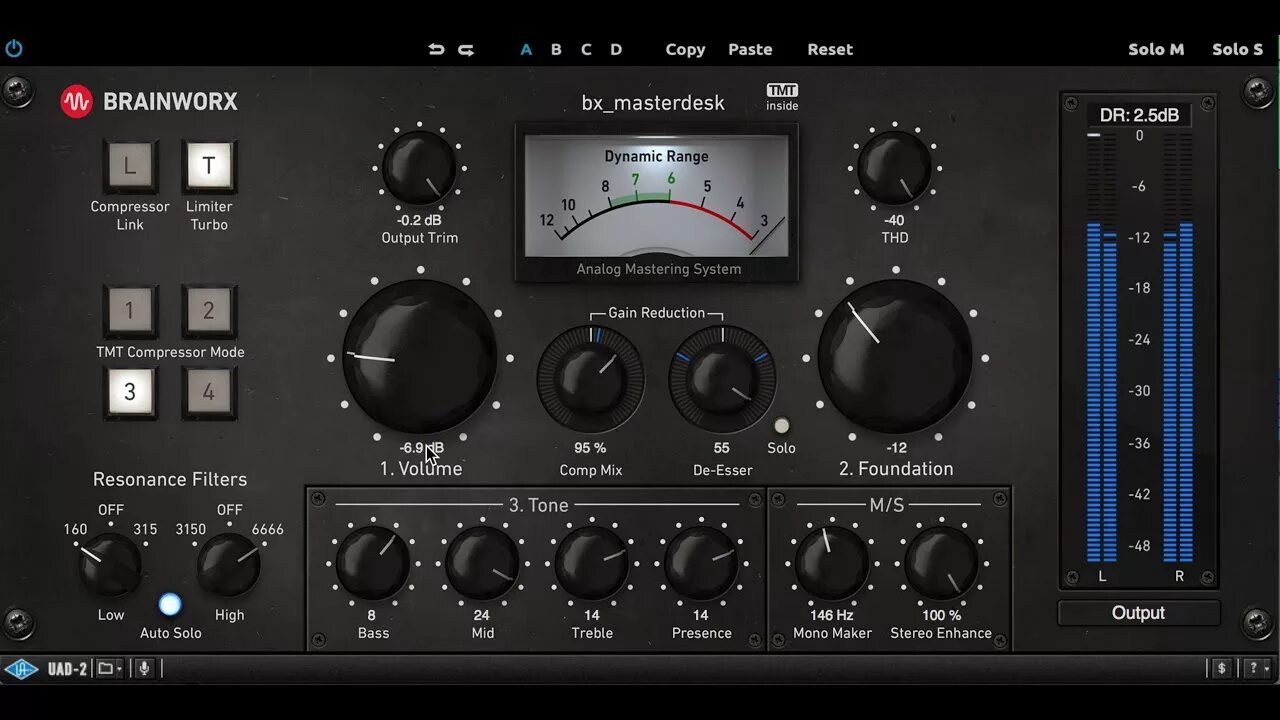The width and height of the screenshot is (1280, 720).
Task: Click the undo arrow icon
Action: [436, 49]
